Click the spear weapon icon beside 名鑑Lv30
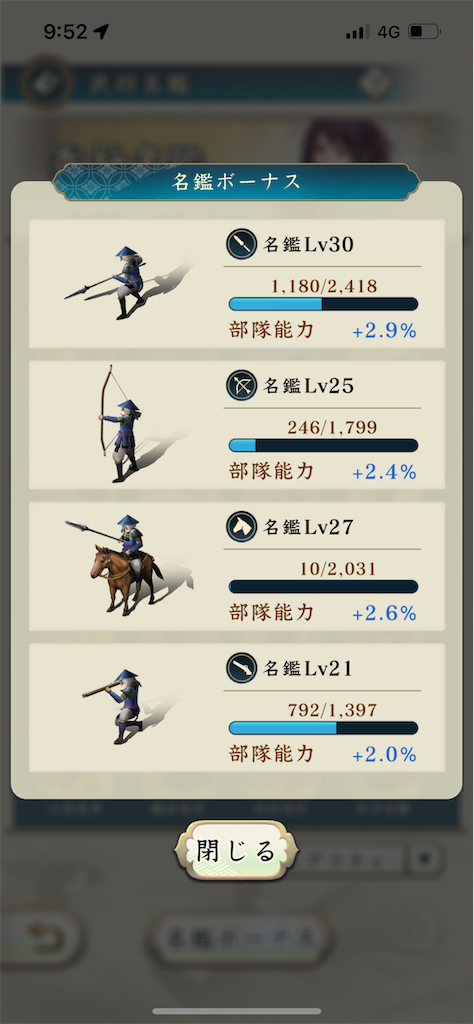This screenshot has height=1024, width=474. [x=242, y=244]
